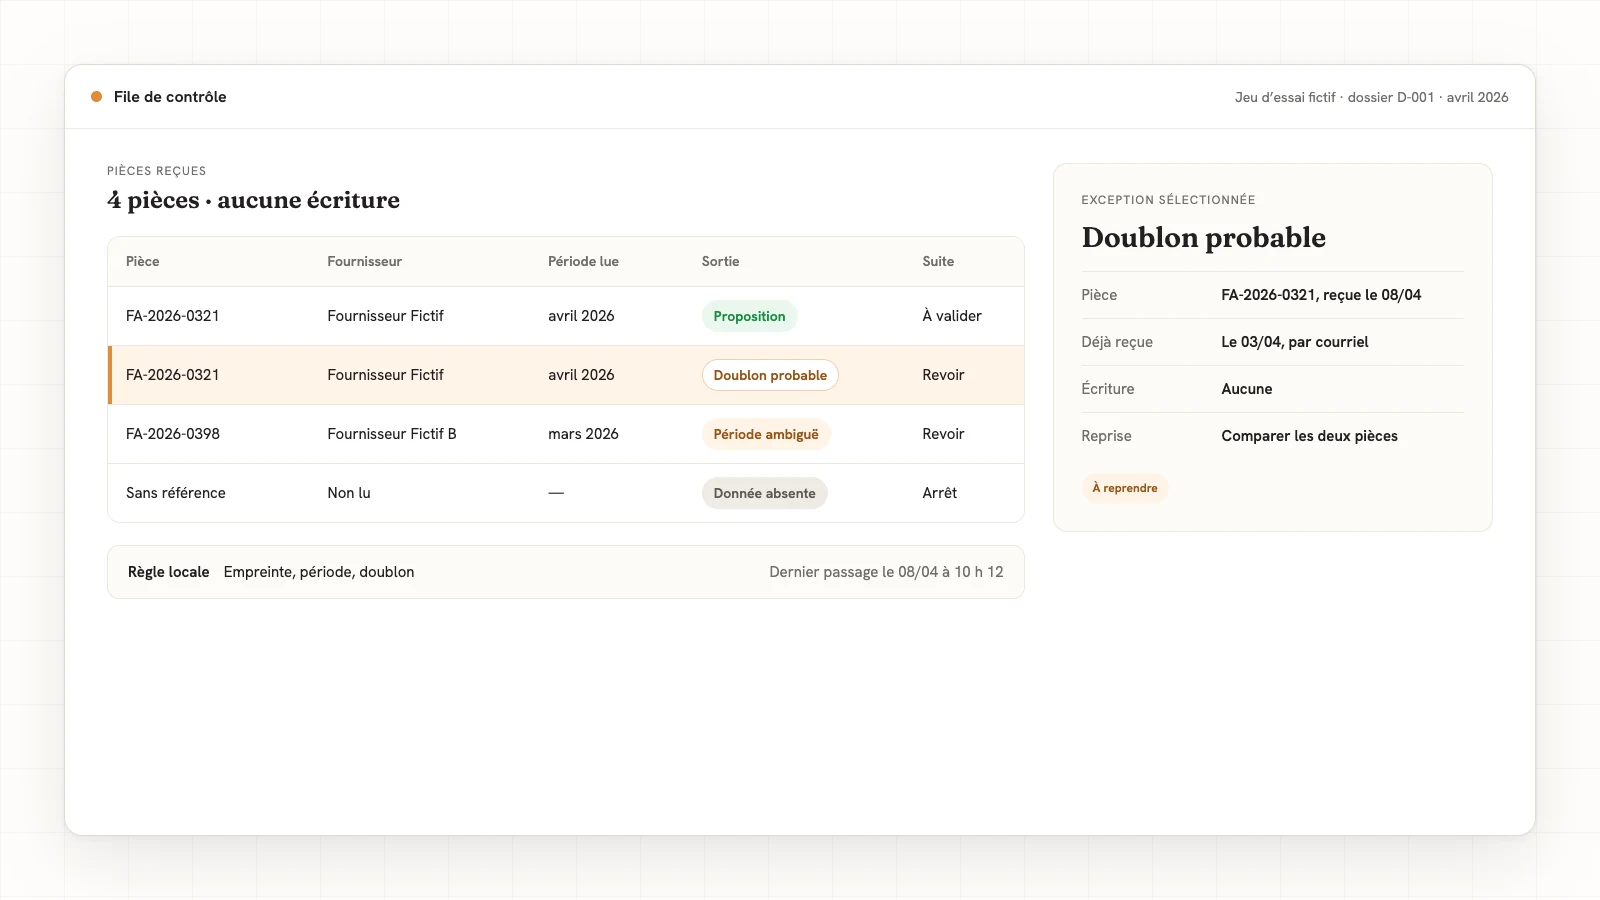
Task: Click "Dernier passage le 08/04 à 10 h 12"
Action: tap(886, 572)
